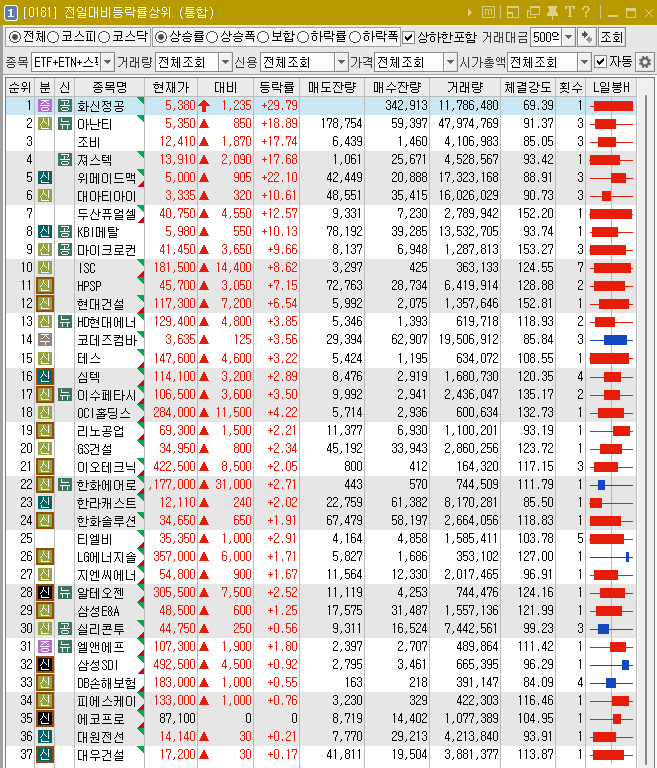Sort by the 등락률 column header
657x768 pixels.
coord(276,88)
